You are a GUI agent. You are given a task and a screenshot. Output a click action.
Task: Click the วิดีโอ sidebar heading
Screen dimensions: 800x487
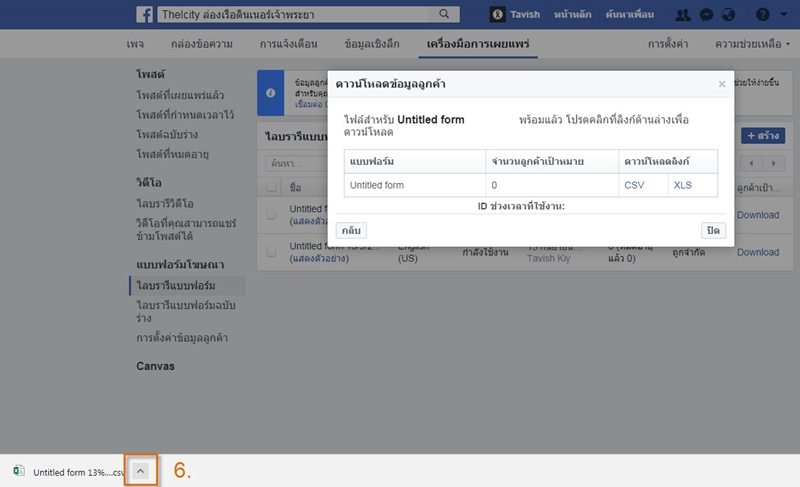148,183
